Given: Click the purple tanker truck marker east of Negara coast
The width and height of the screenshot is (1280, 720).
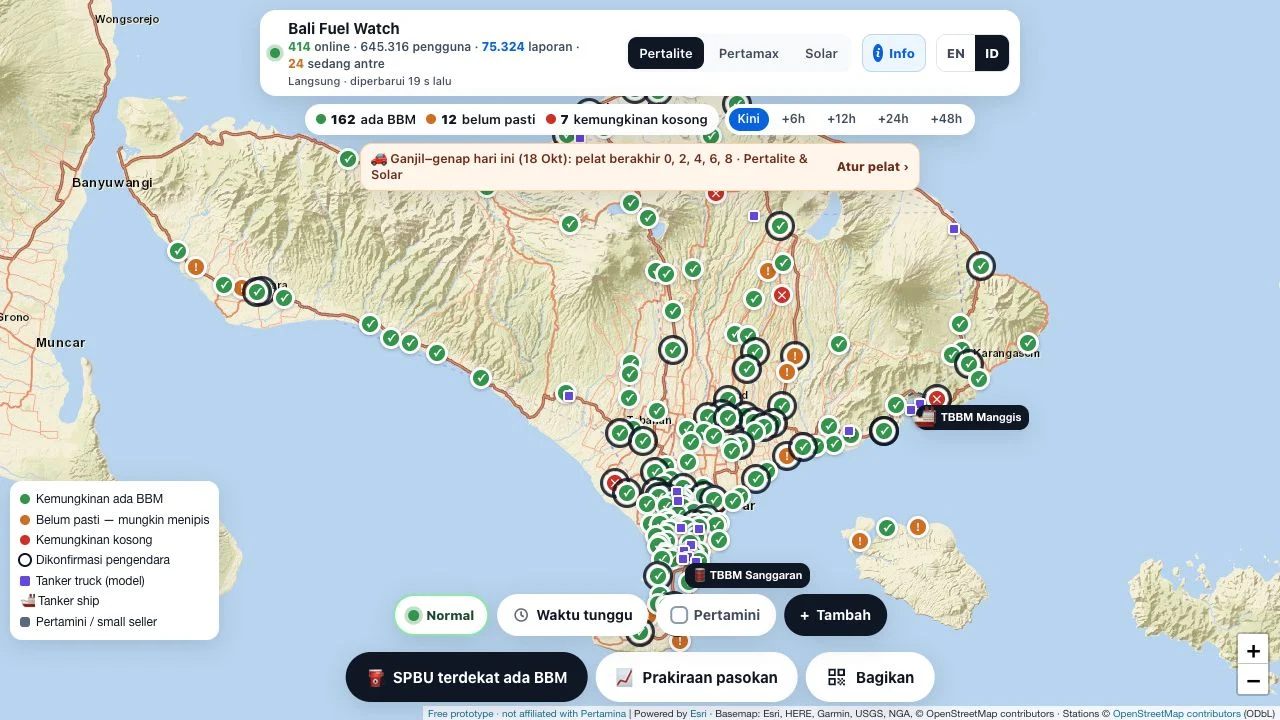Looking at the screenshot, I should click(569, 396).
